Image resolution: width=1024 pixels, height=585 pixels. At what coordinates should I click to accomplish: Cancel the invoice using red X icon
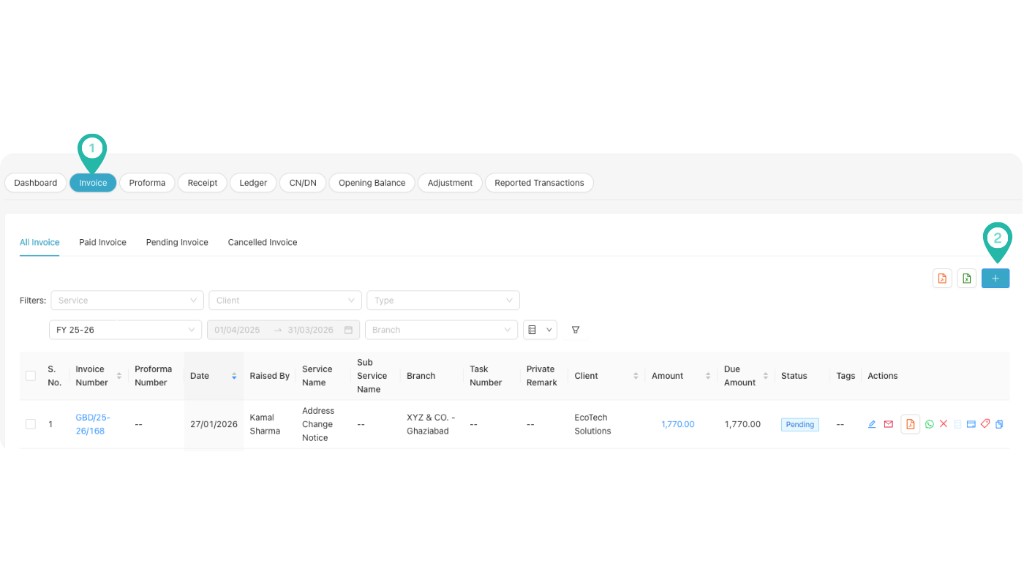pyautogui.click(x=943, y=423)
